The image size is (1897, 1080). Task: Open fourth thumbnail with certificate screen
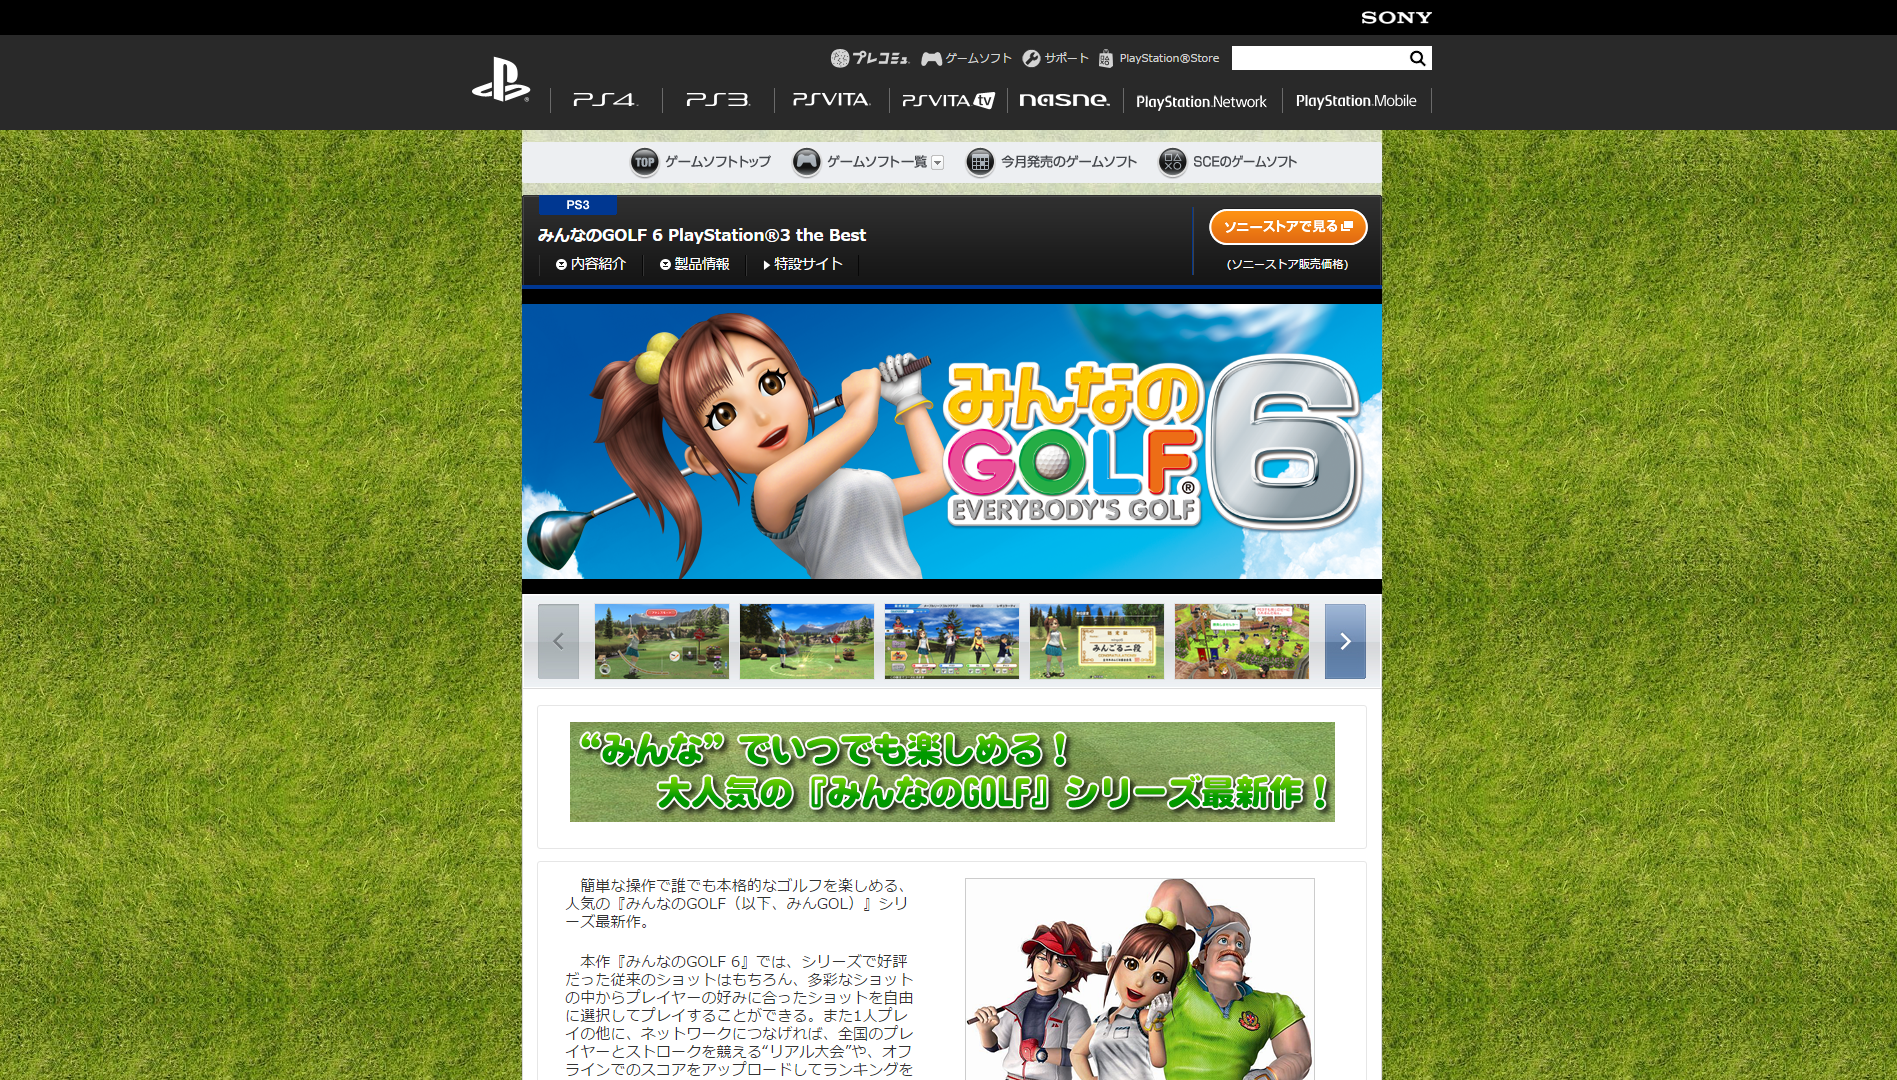(1097, 641)
